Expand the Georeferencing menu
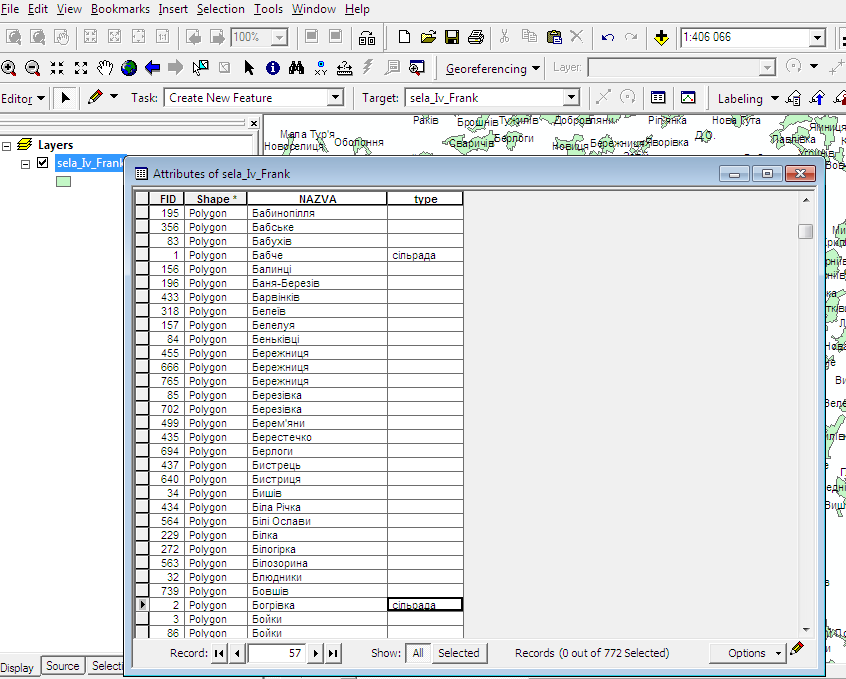846x679 pixels. point(493,69)
